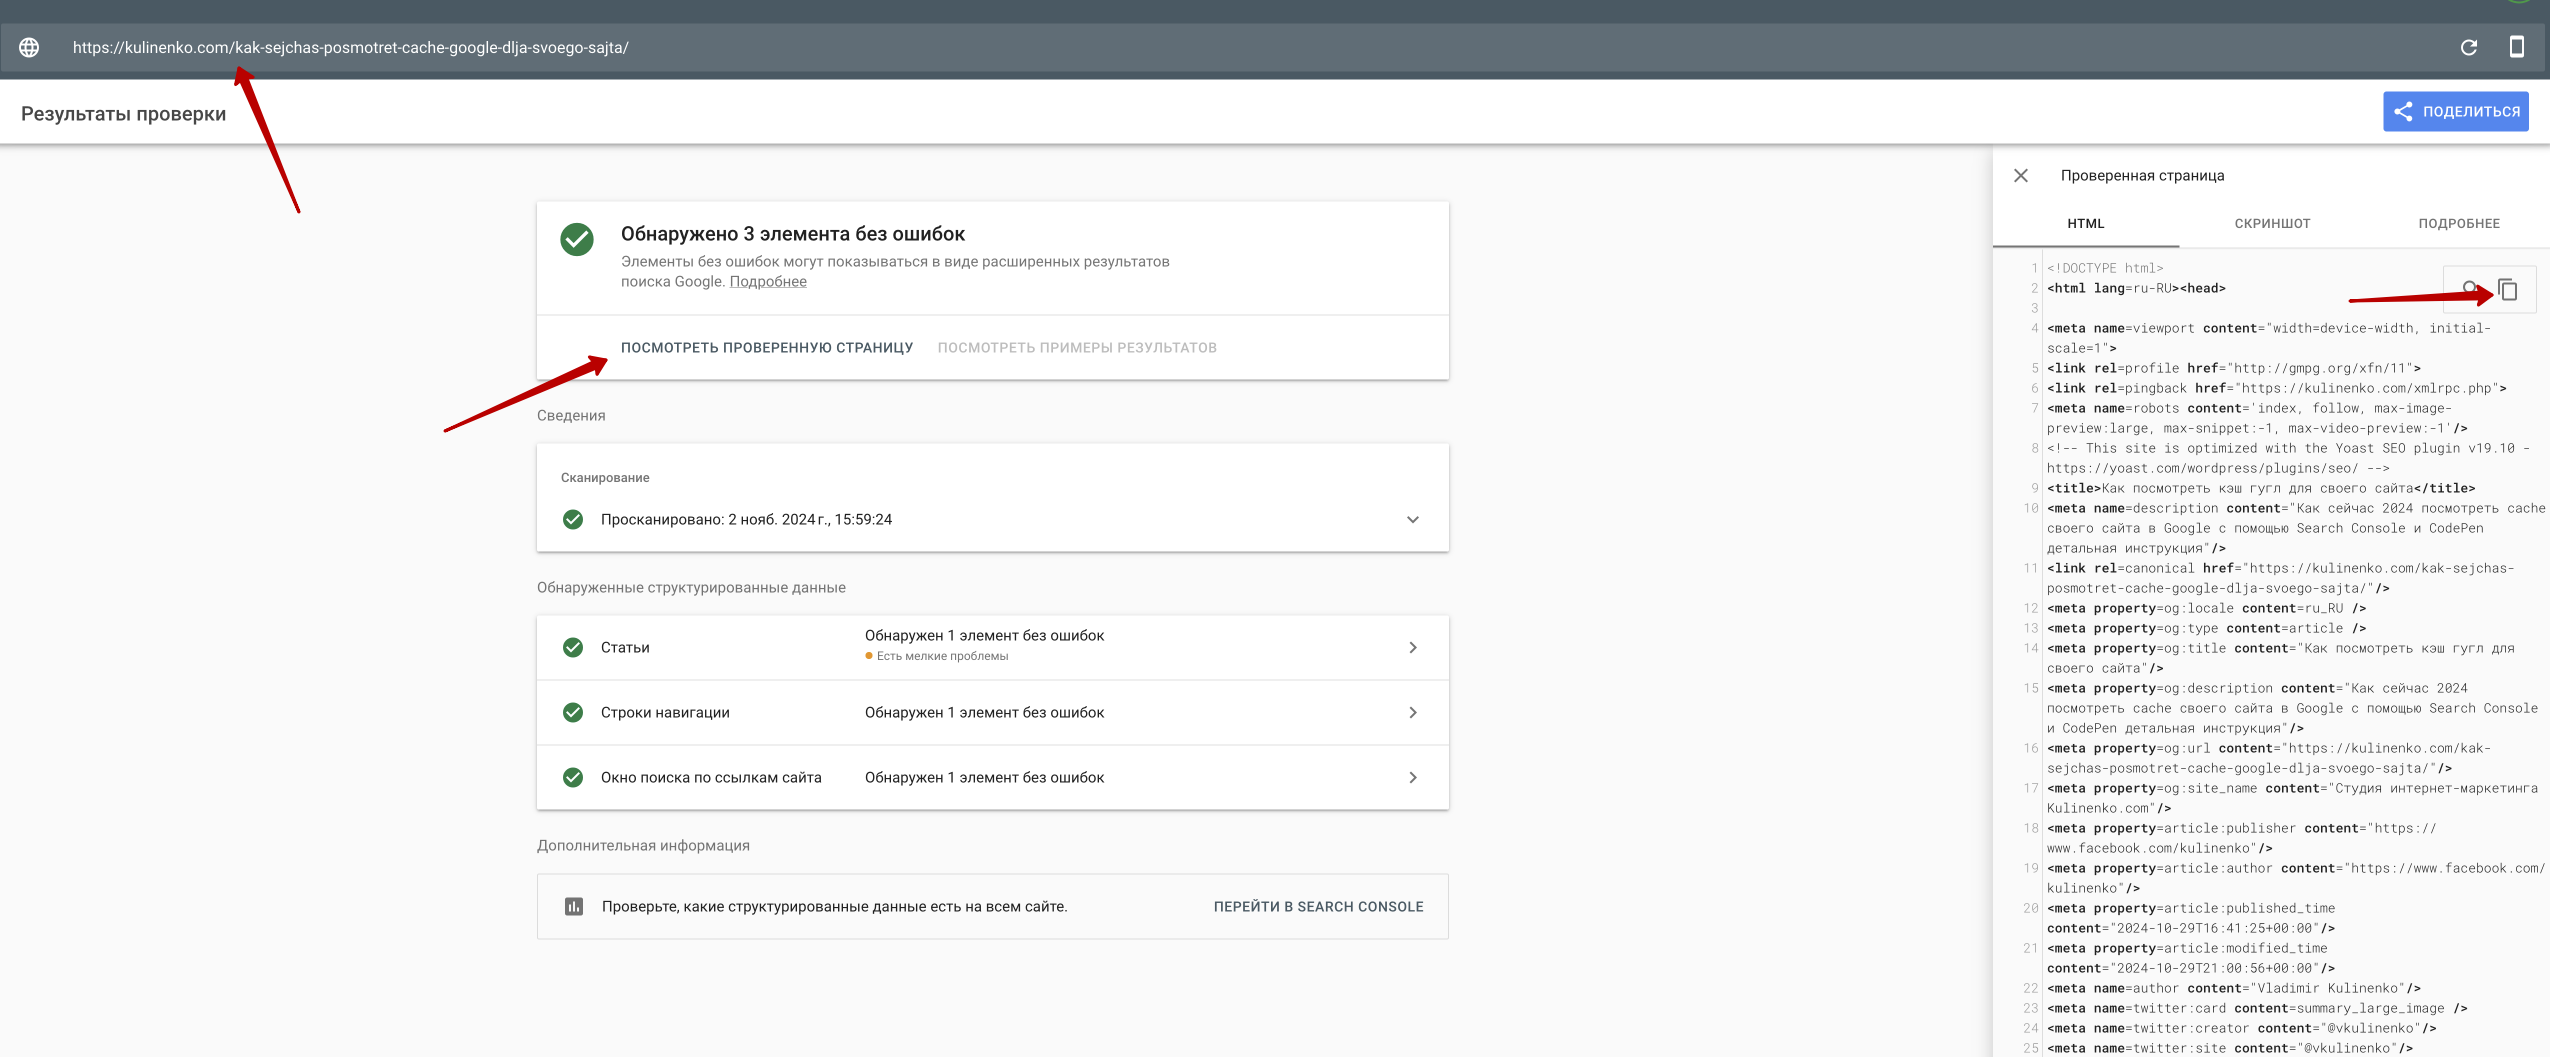The height and width of the screenshot is (1057, 2550).
Task: Click the refresh test icon
Action: [x=2468, y=47]
